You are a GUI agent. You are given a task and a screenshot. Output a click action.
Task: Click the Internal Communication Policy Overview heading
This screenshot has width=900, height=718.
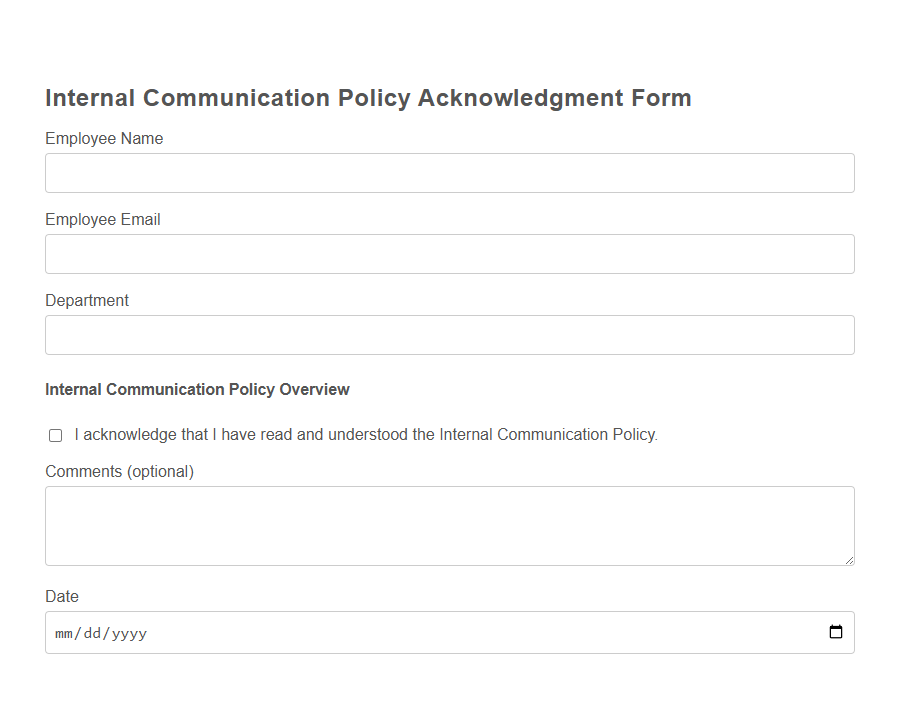coord(197,389)
